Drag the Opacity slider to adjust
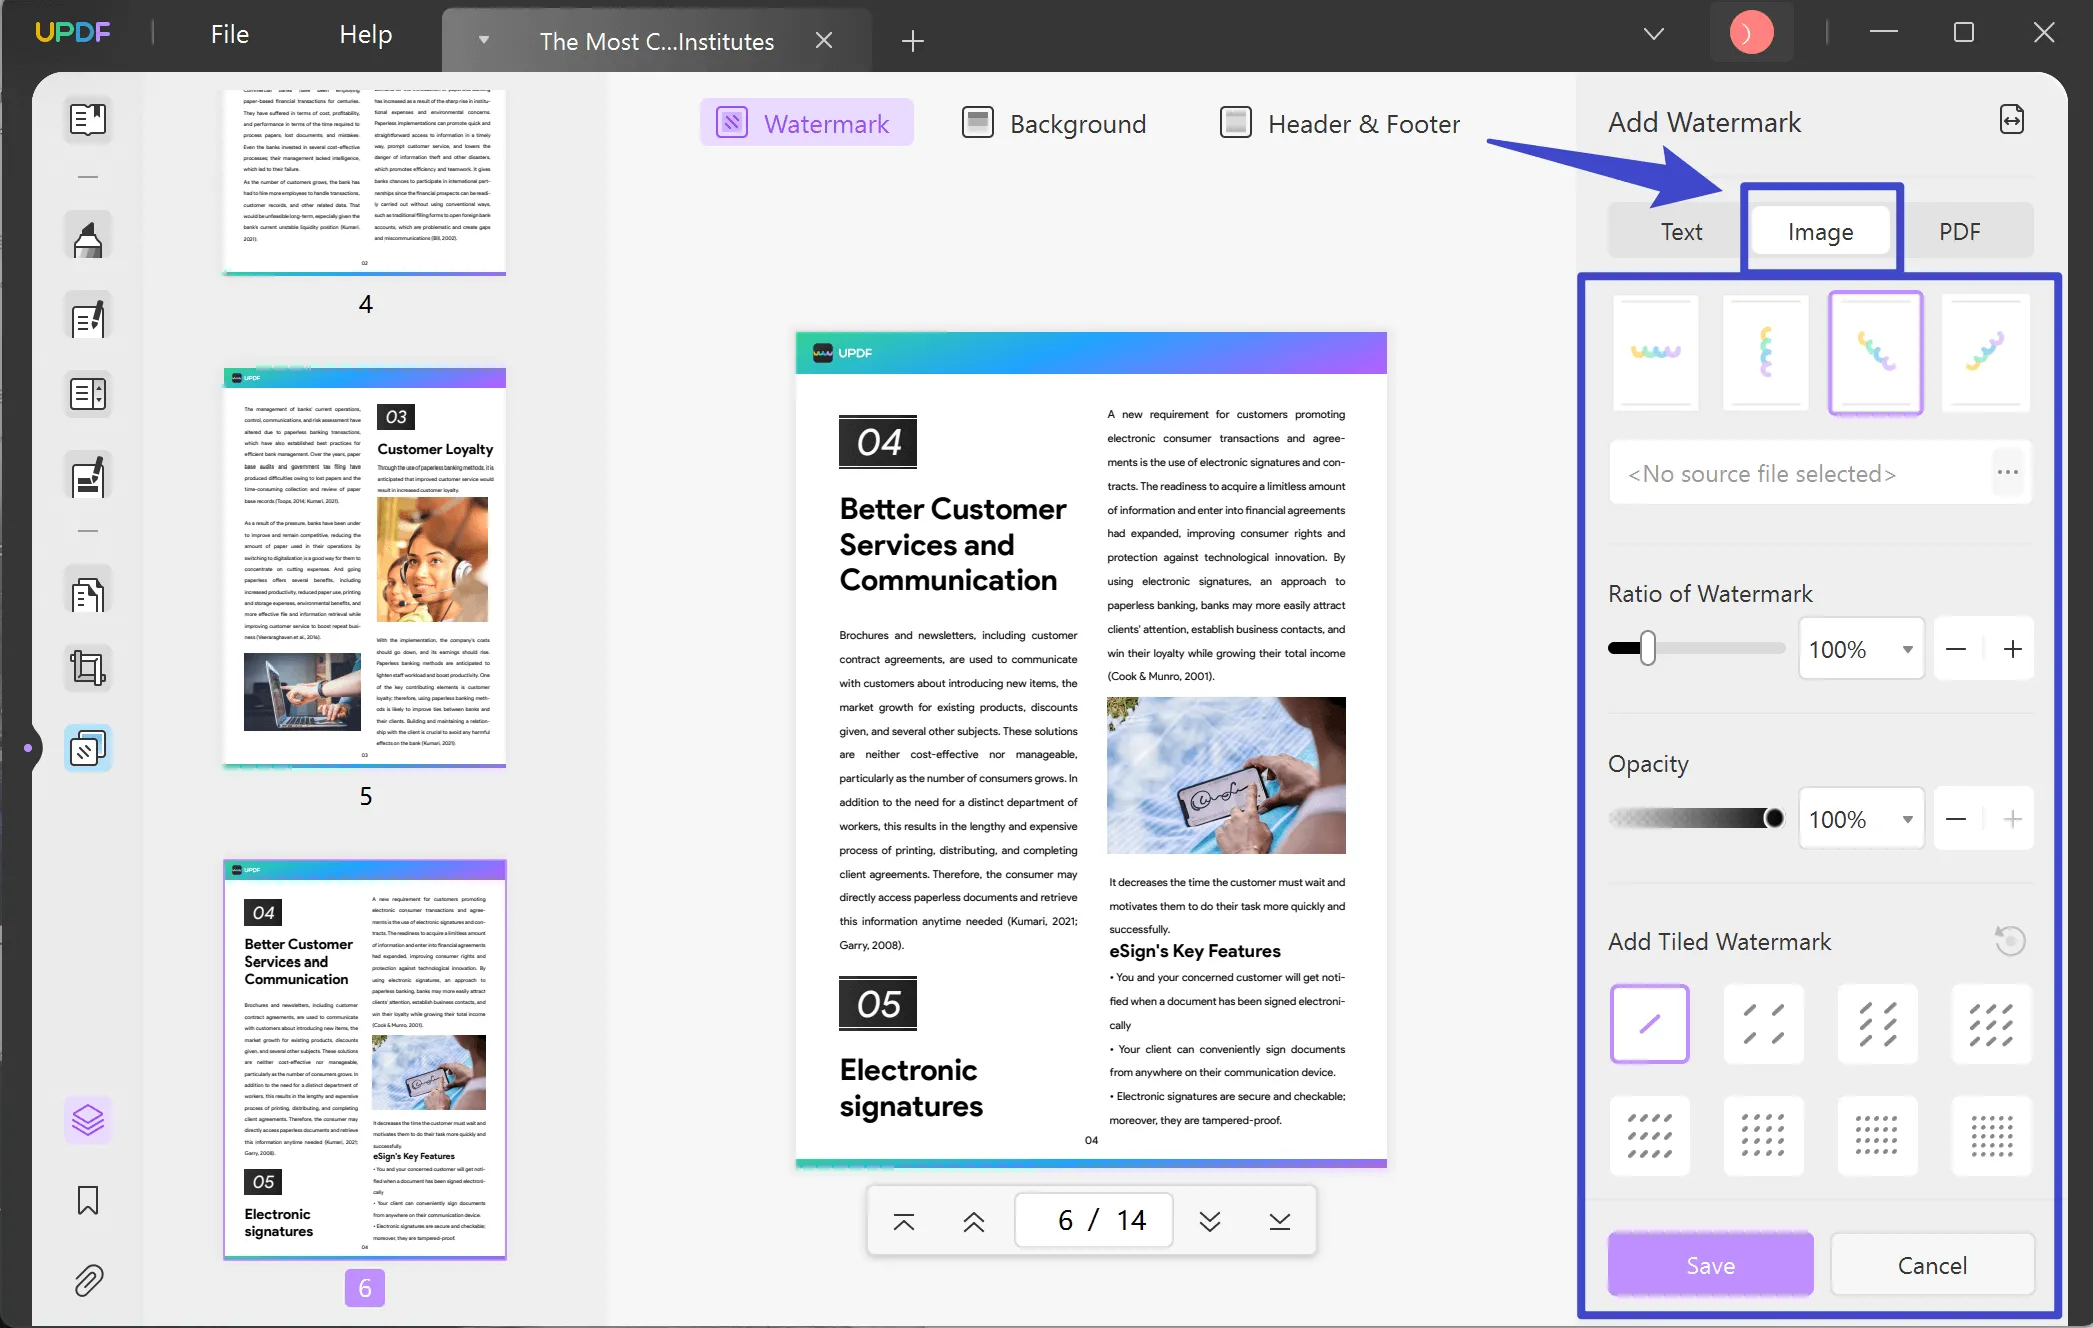Viewport: 2093px width, 1328px height. pyautogui.click(x=1774, y=819)
